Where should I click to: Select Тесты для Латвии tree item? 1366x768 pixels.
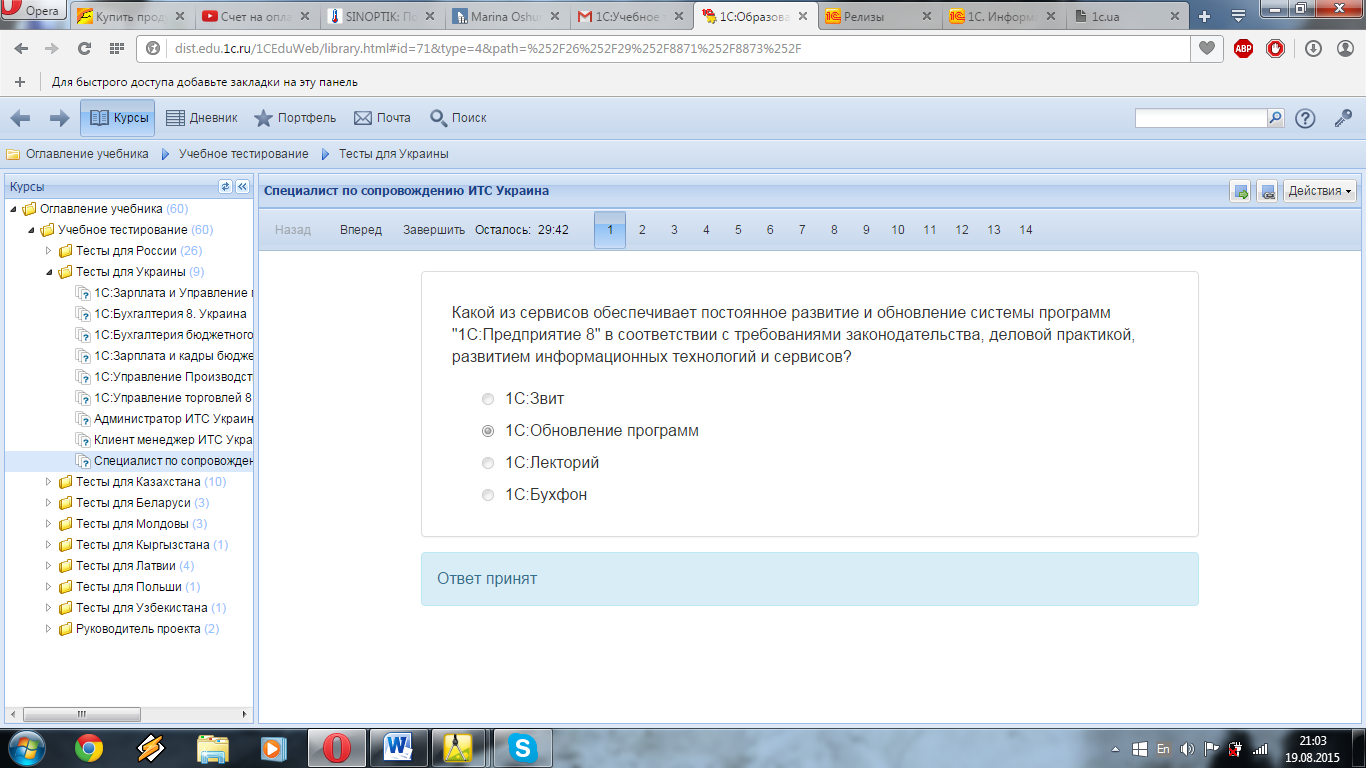pos(125,566)
